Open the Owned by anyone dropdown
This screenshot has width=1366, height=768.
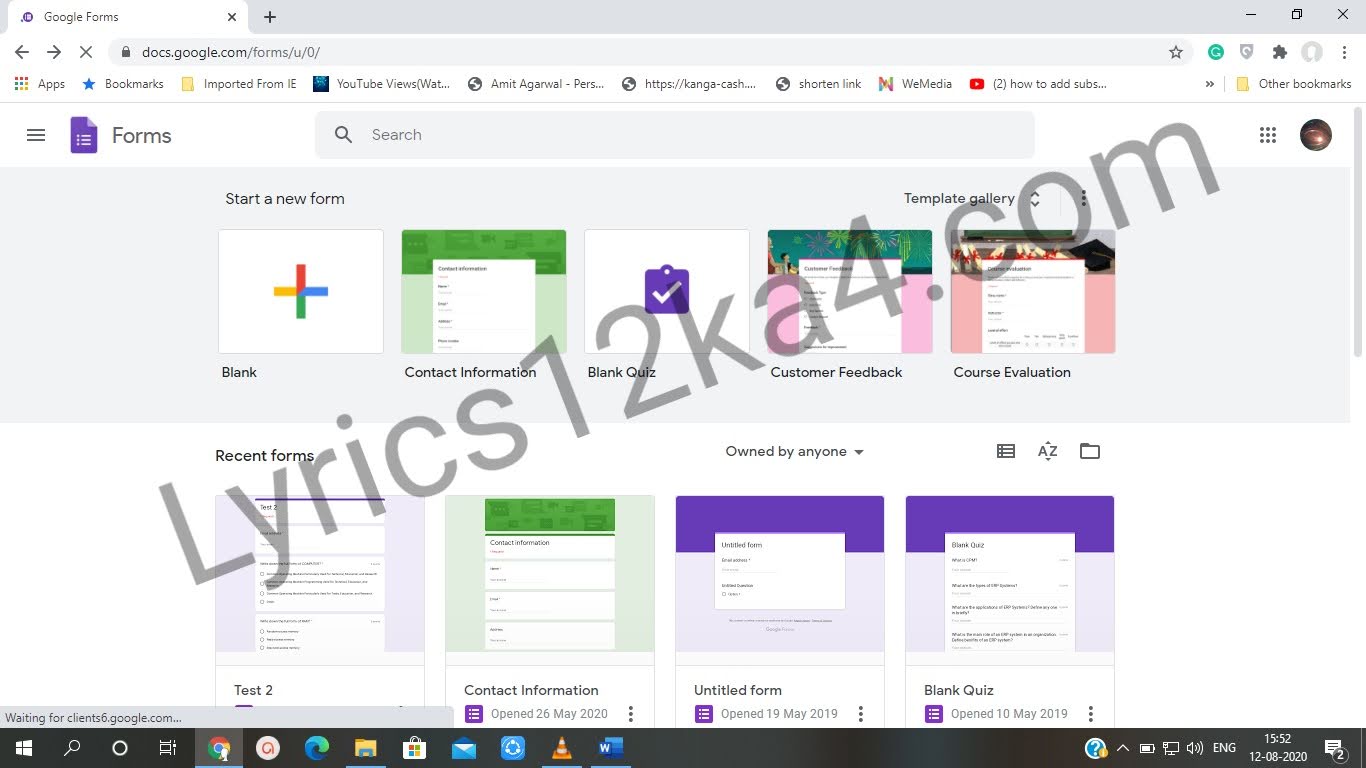tap(794, 452)
